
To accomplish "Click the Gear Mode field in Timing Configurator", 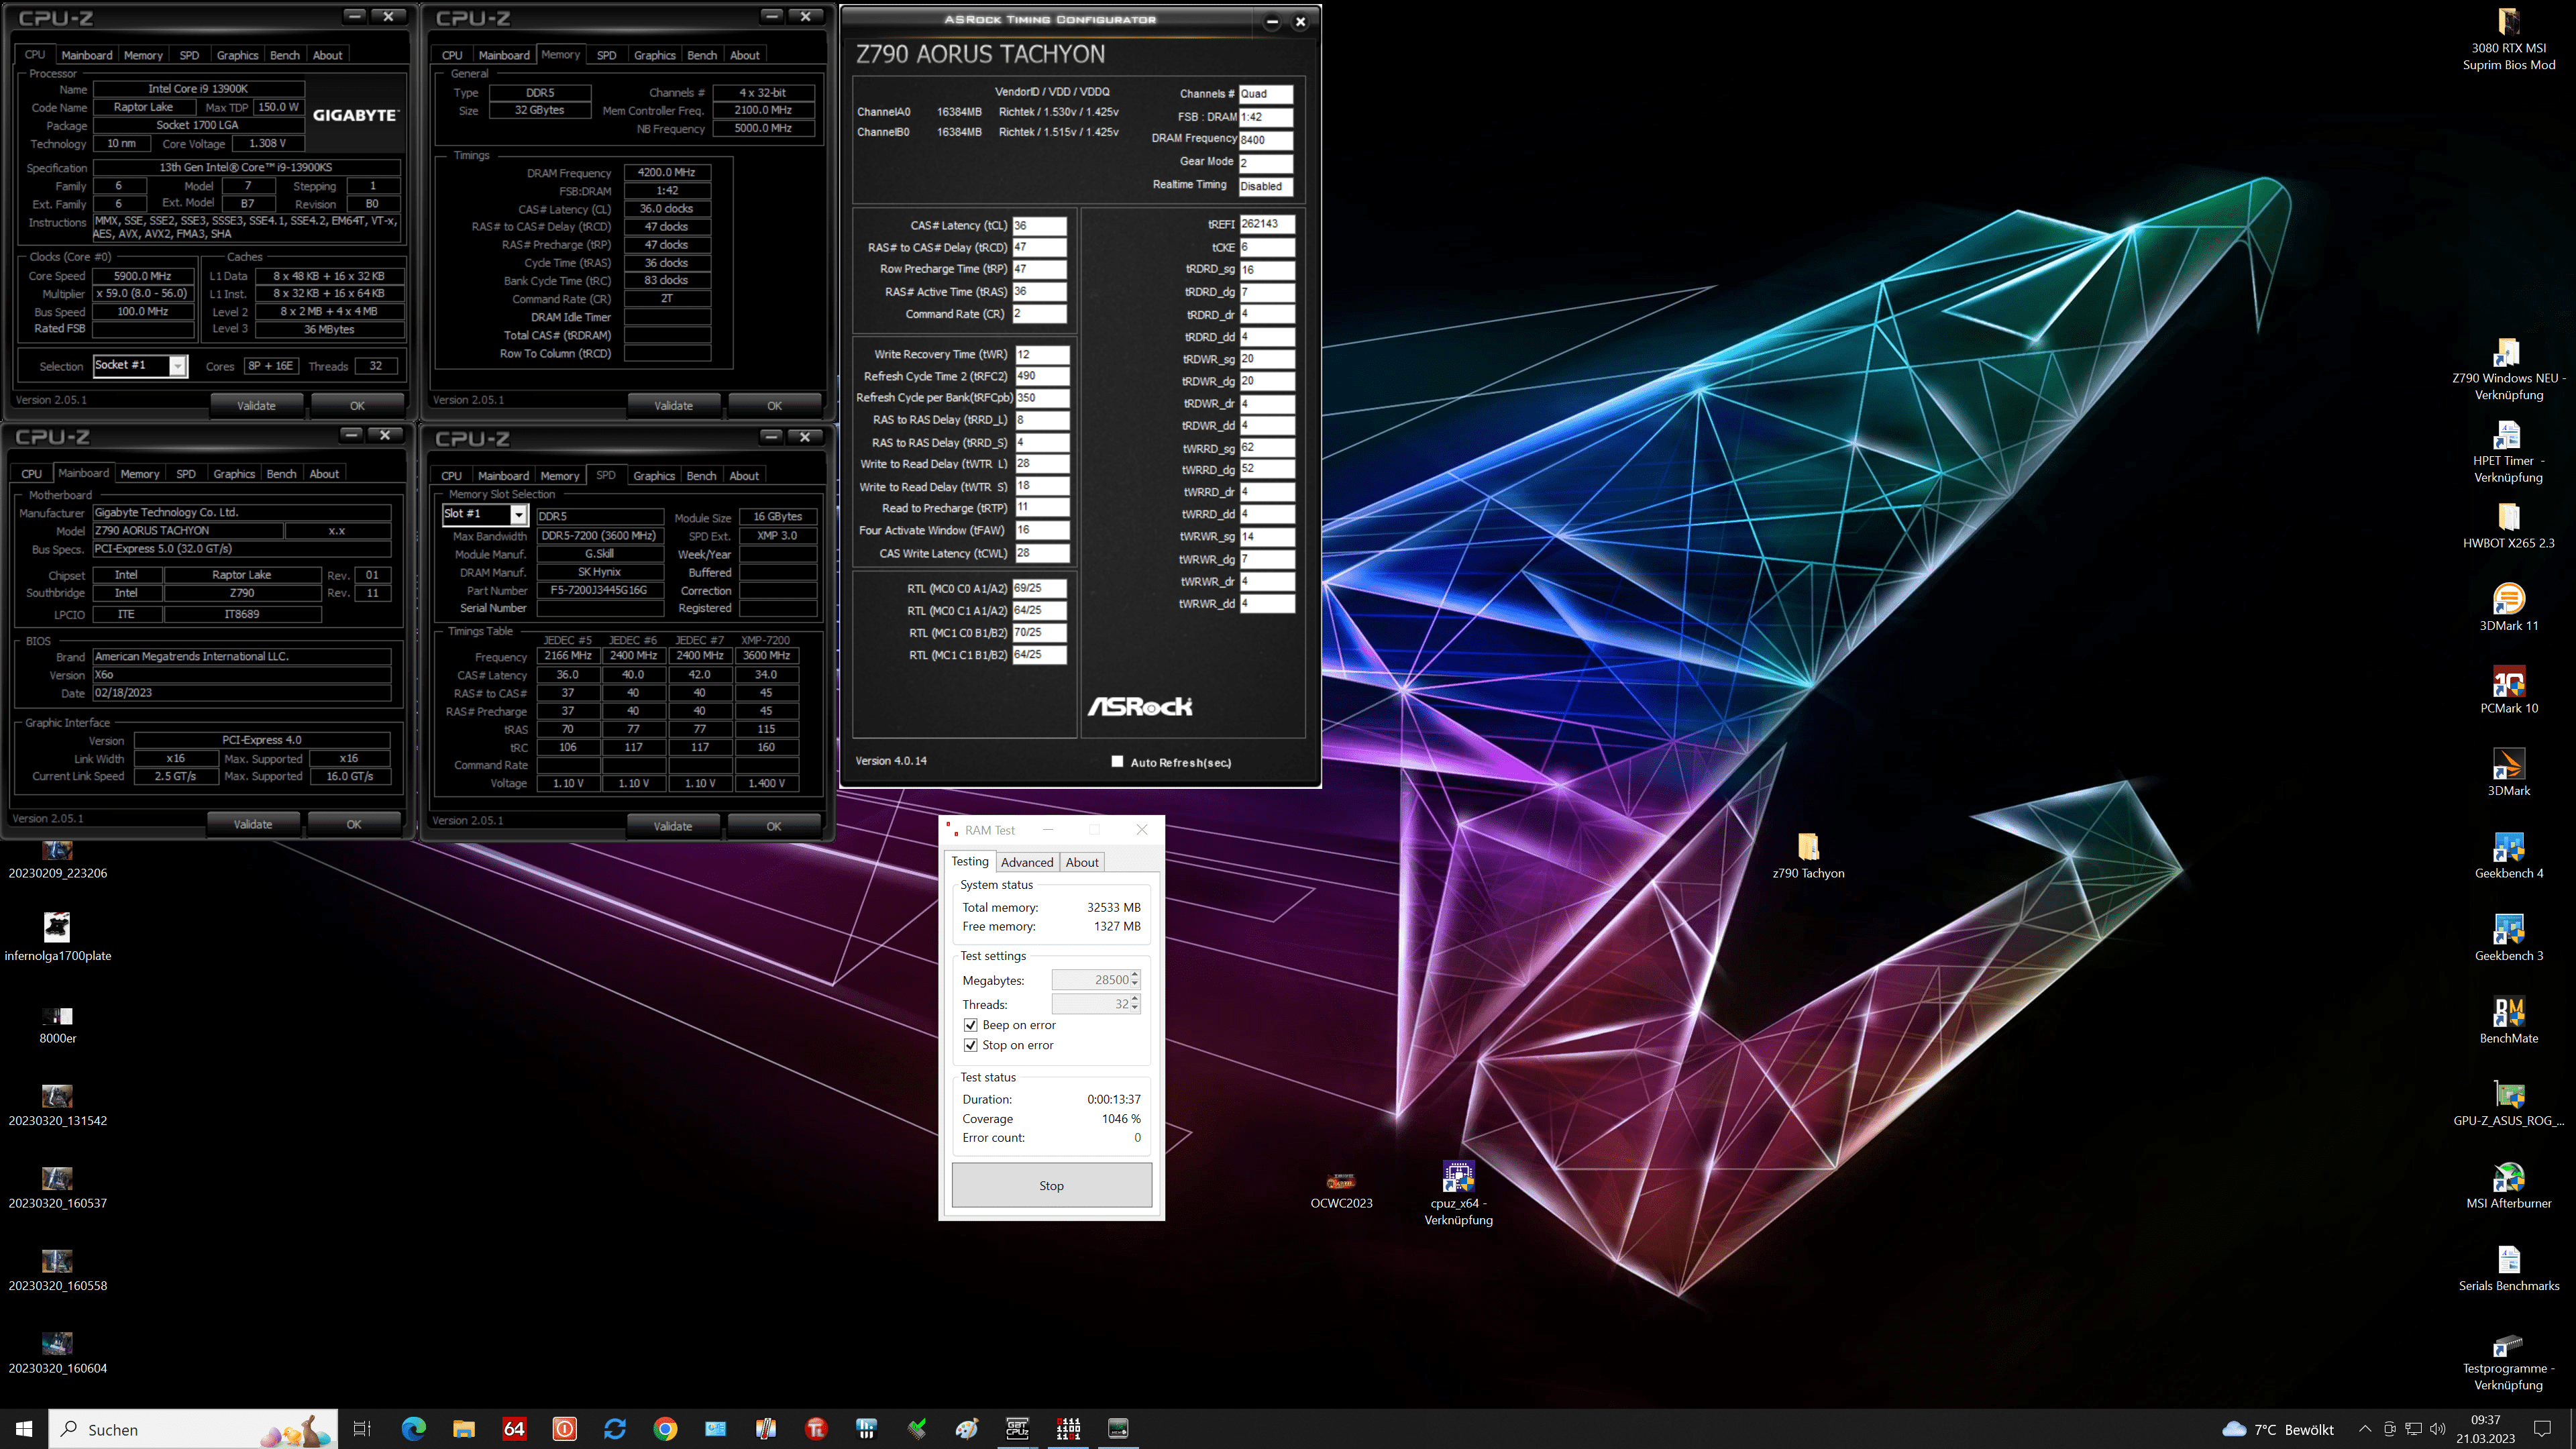I will coord(1266,162).
